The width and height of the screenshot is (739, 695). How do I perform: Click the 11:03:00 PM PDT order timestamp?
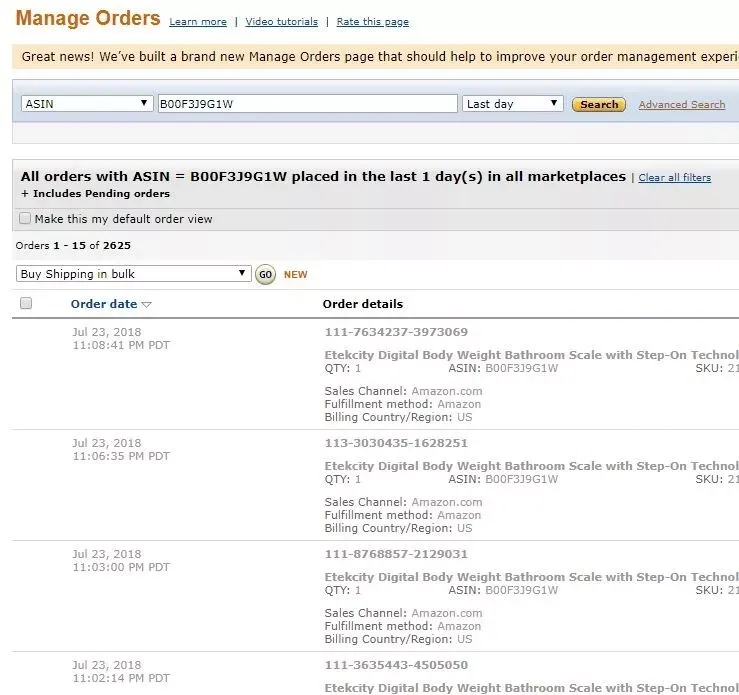click(x=121, y=567)
